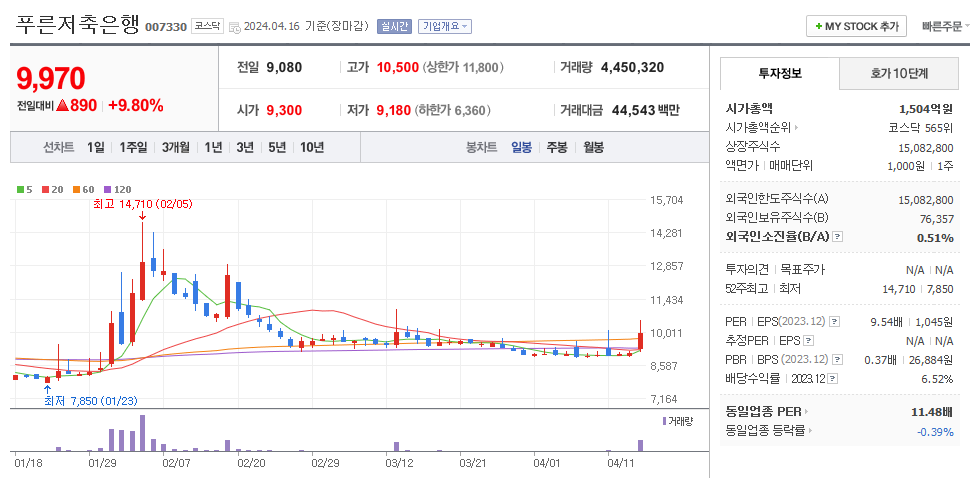The image size is (979, 478).
Task: Click the 04/11 date axis label
Action: coord(621,464)
